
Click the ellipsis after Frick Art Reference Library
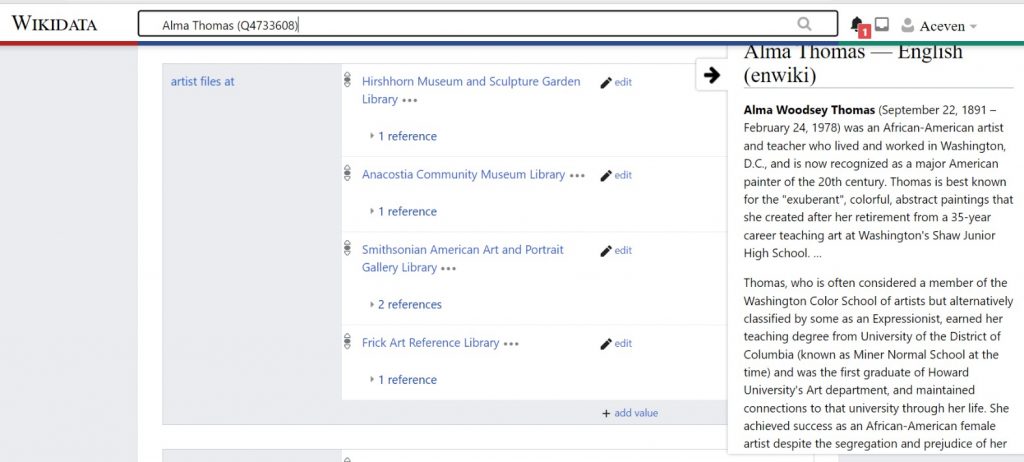click(x=511, y=344)
